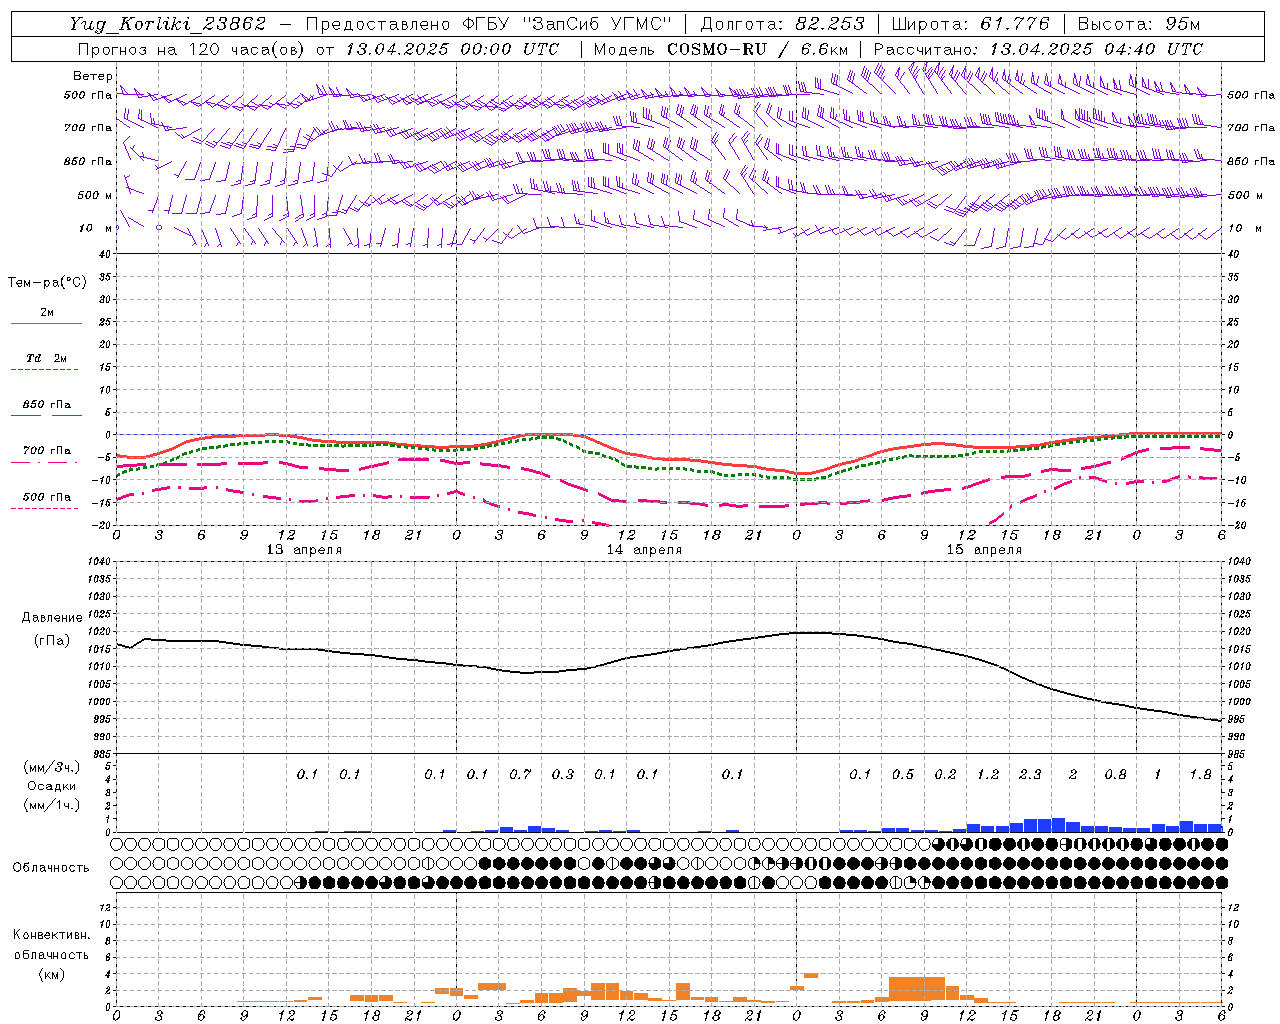This screenshot has height=1024, width=1280.
Task: Click the date label 13 апреля
Action: [x=304, y=550]
